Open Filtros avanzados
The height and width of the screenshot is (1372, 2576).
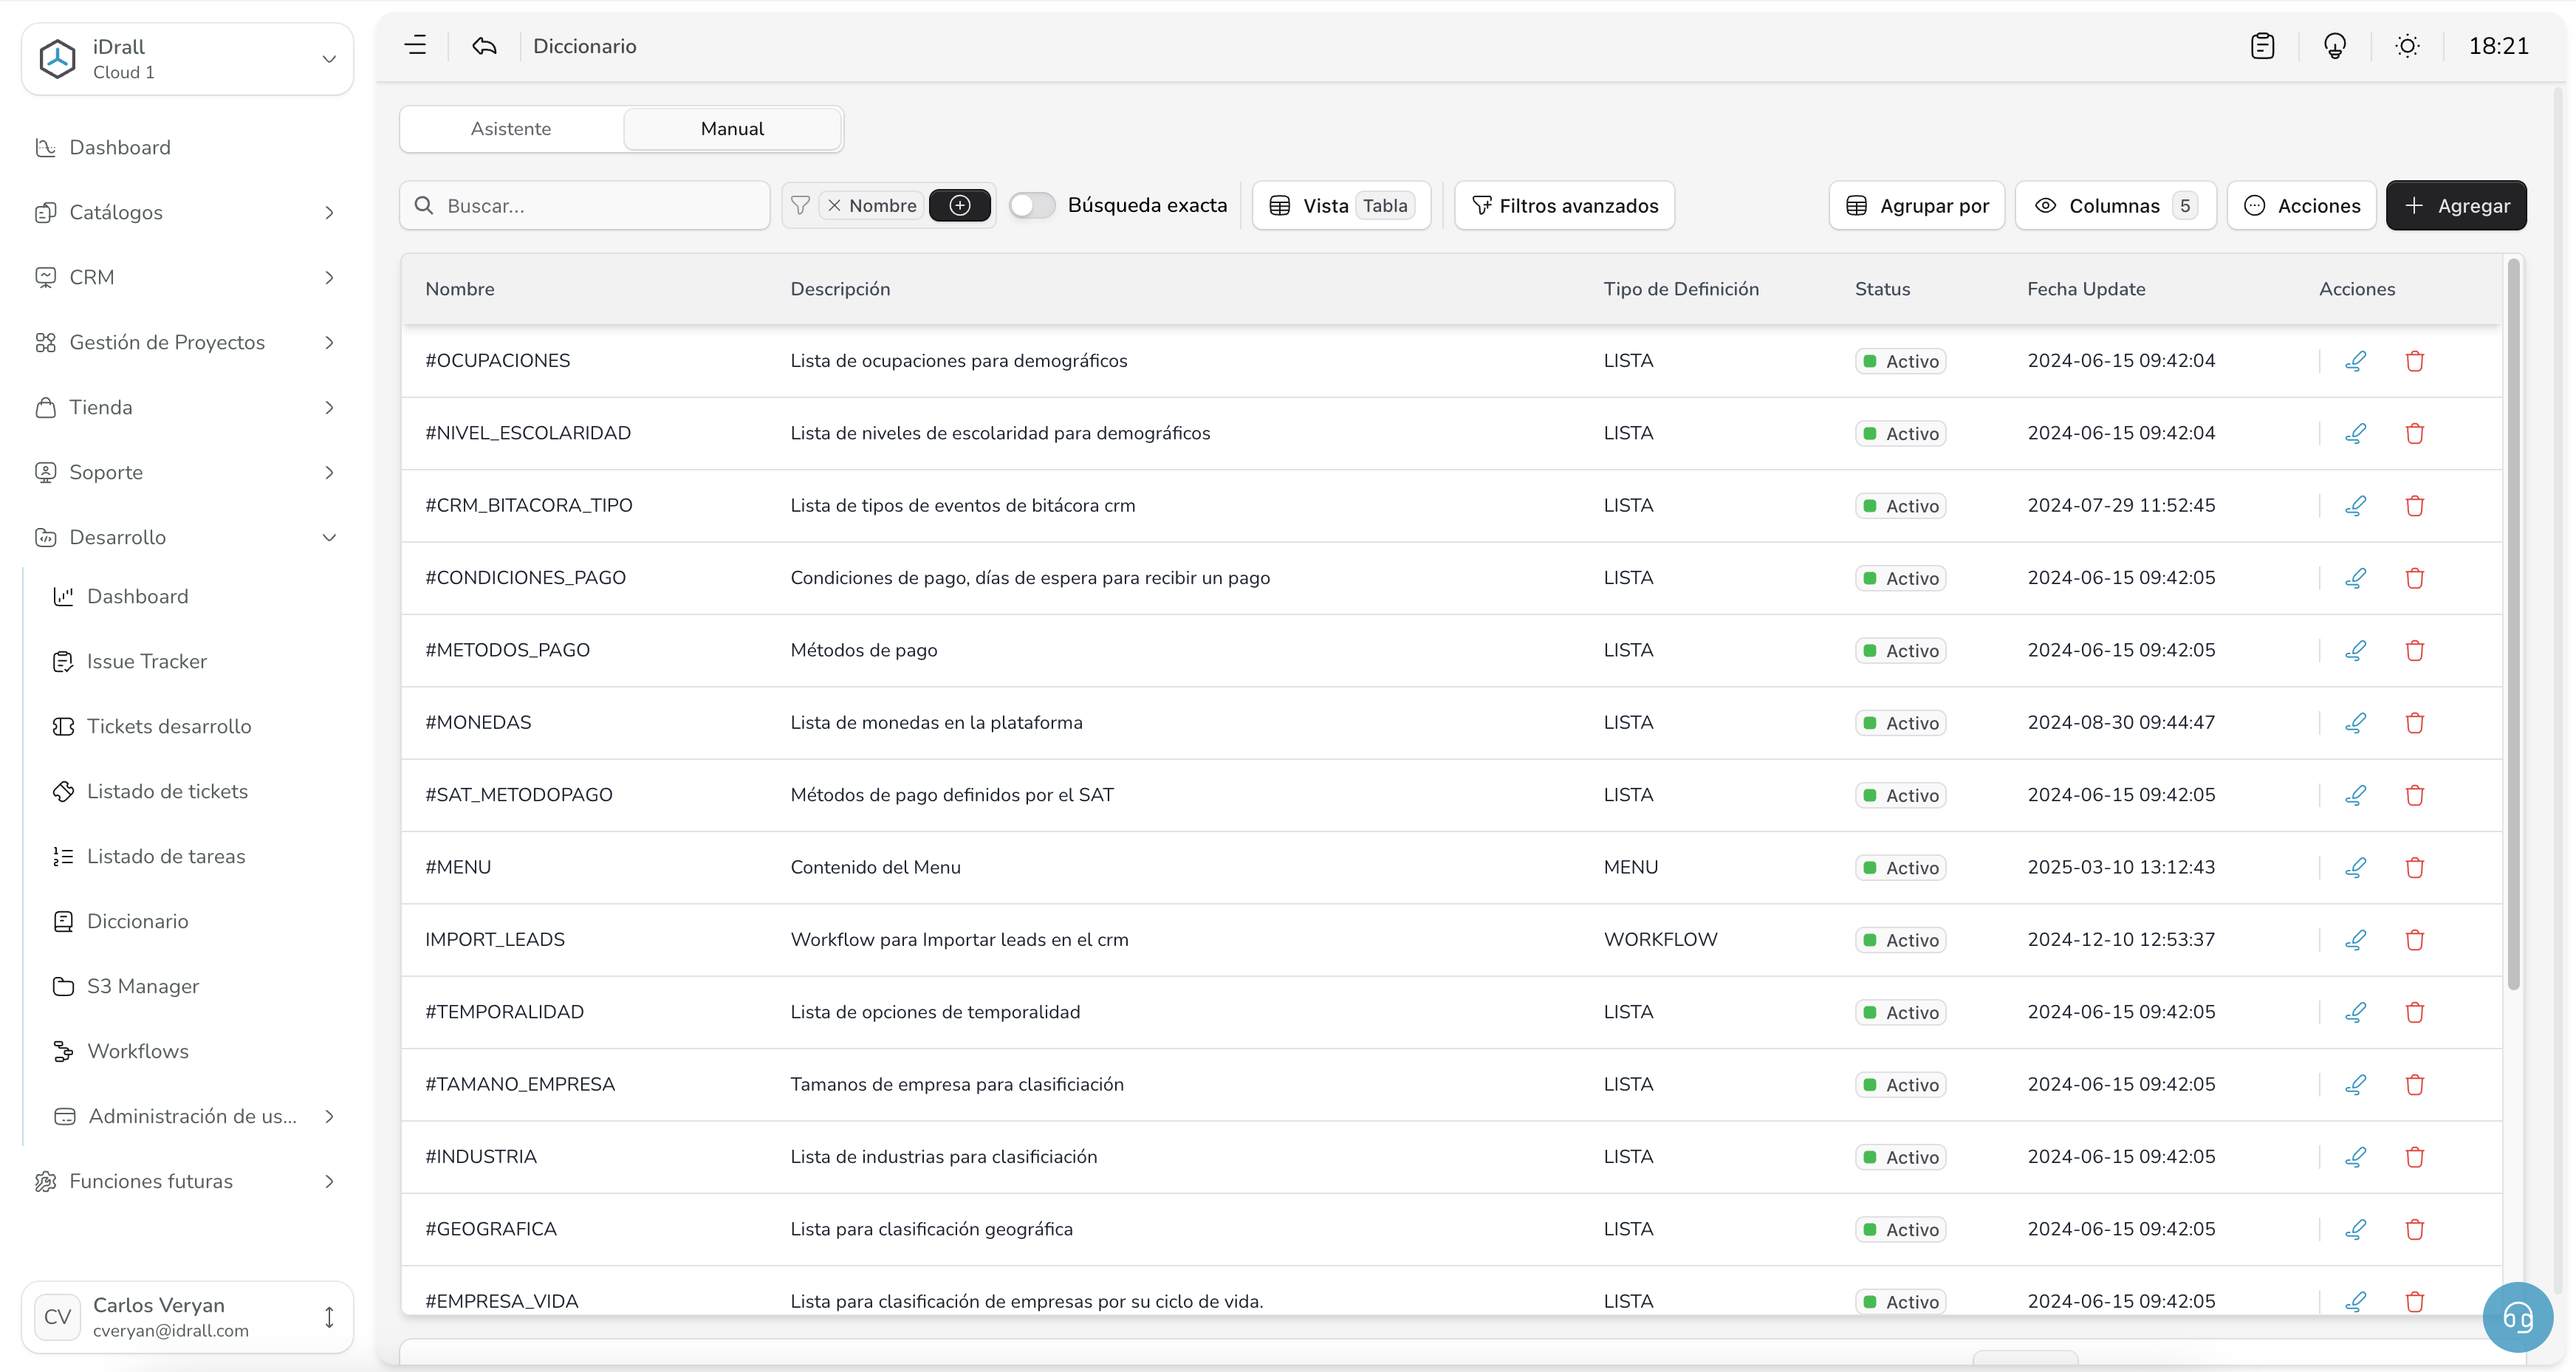point(1564,205)
